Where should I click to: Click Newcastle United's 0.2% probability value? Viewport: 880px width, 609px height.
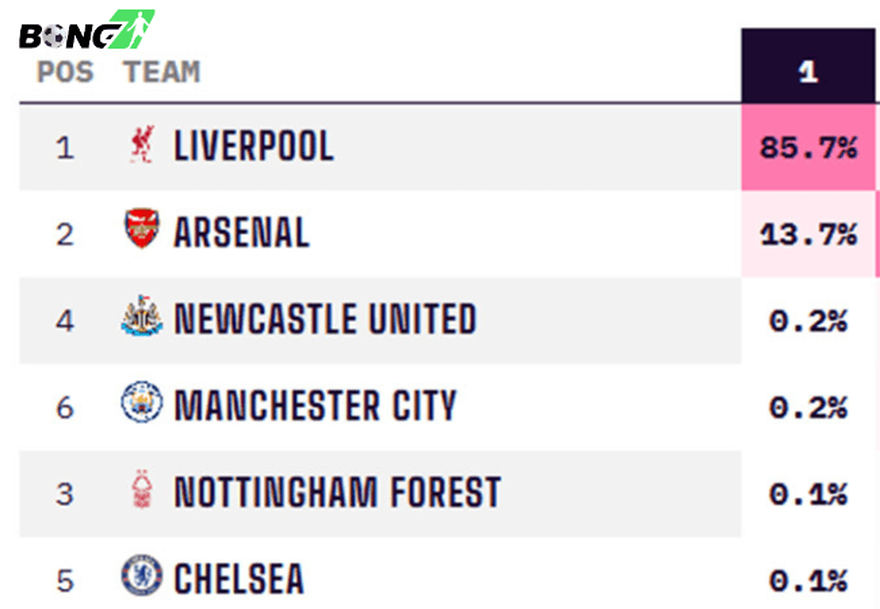[x=808, y=321]
